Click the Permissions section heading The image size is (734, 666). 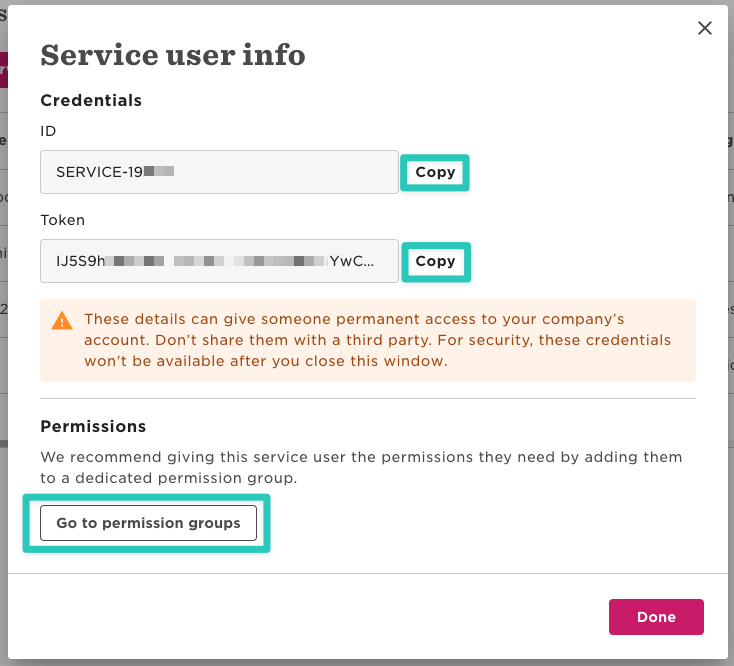[x=93, y=426]
